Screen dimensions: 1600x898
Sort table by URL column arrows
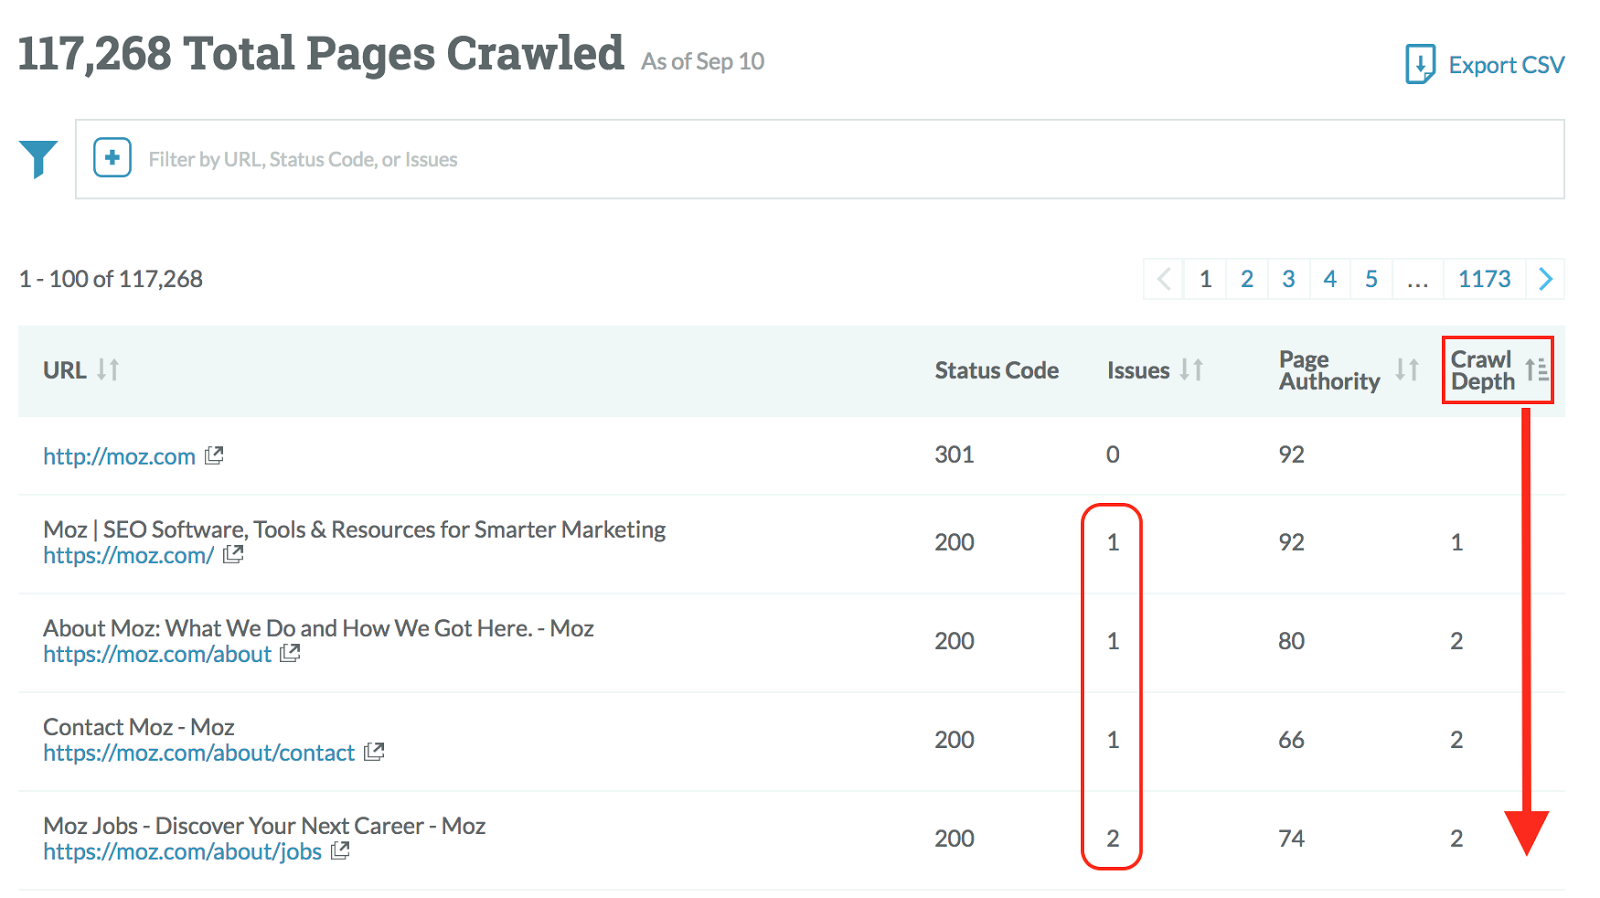(x=108, y=370)
